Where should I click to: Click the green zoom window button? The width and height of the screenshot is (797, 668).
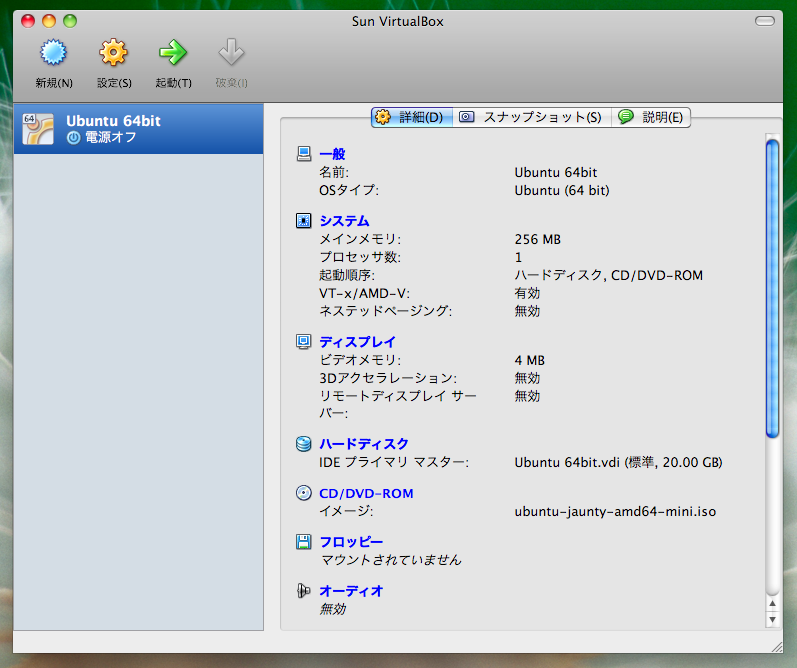[x=70, y=21]
